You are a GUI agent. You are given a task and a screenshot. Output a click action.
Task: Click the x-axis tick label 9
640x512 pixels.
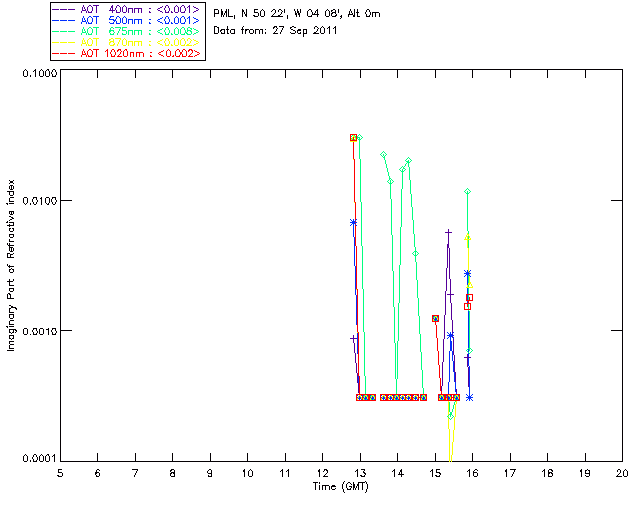point(210,473)
